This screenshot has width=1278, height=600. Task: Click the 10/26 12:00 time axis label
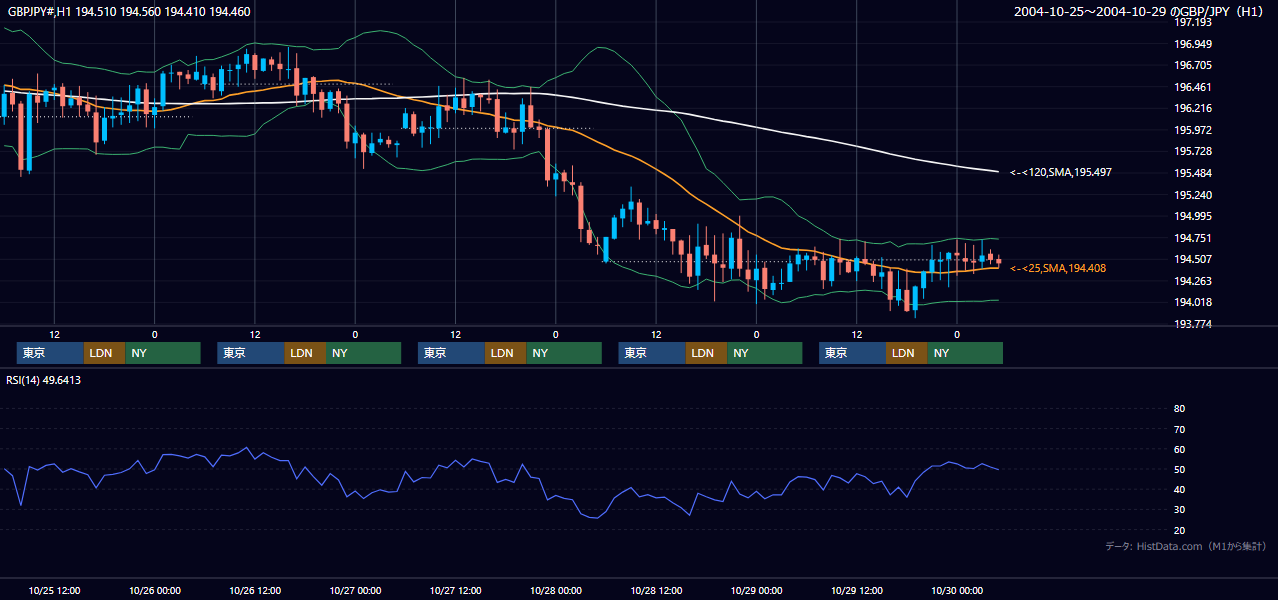click(255, 590)
